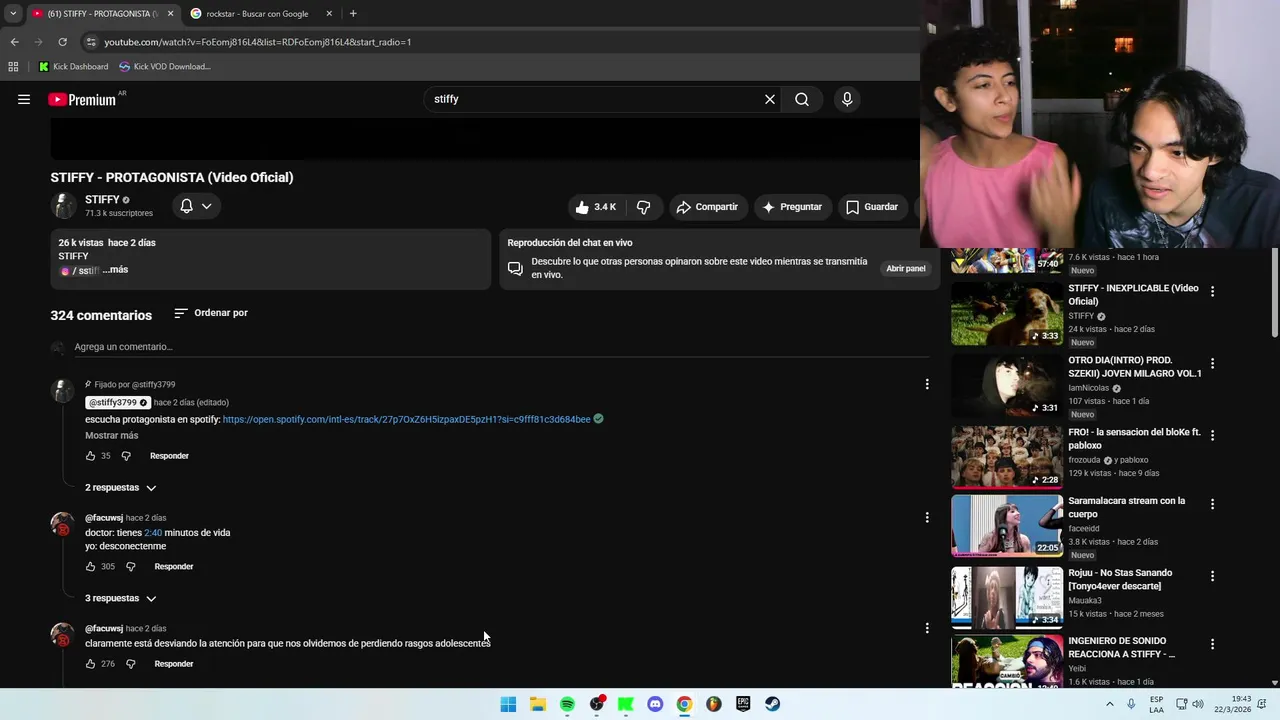Screen dimensions: 1280x720
Task: Save video with Guardar button
Action: pyautogui.click(x=872, y=207)
